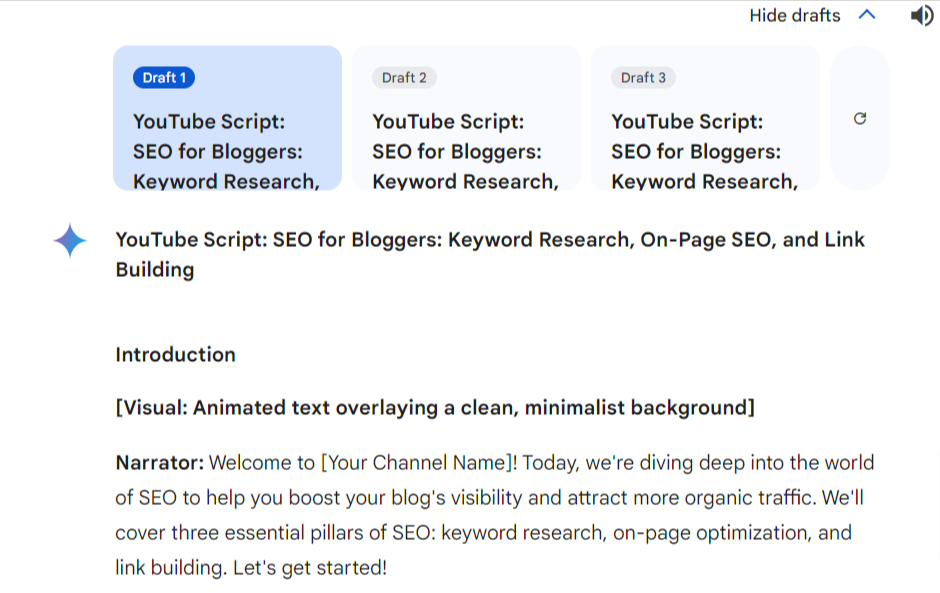Click the sparkle avatar next to the response
The height and width of the screenshot is (593, 940).
[70, 241]
